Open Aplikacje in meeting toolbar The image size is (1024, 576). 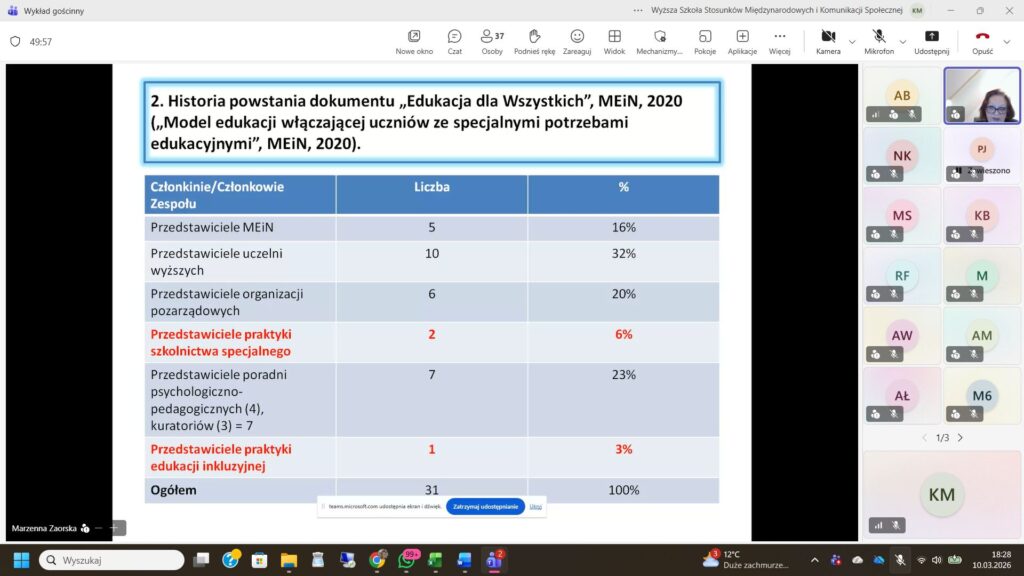pyautogui.click(x=742, y=41)
